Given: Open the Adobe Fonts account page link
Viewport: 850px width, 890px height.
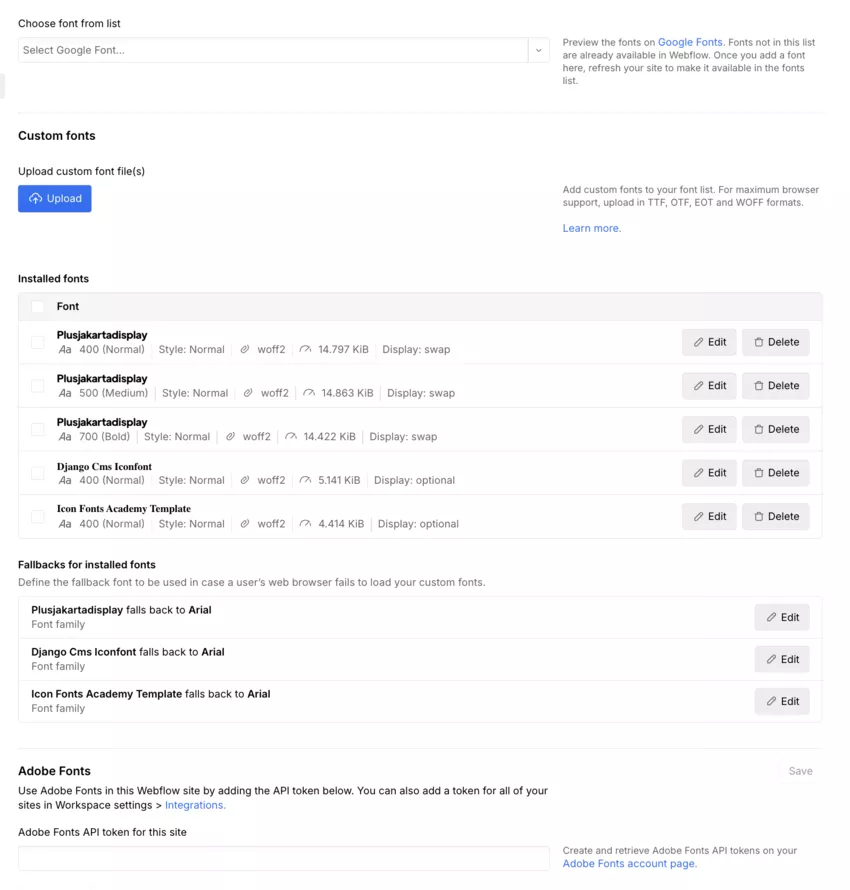Looking at the screenshot, I should [628, 864].
